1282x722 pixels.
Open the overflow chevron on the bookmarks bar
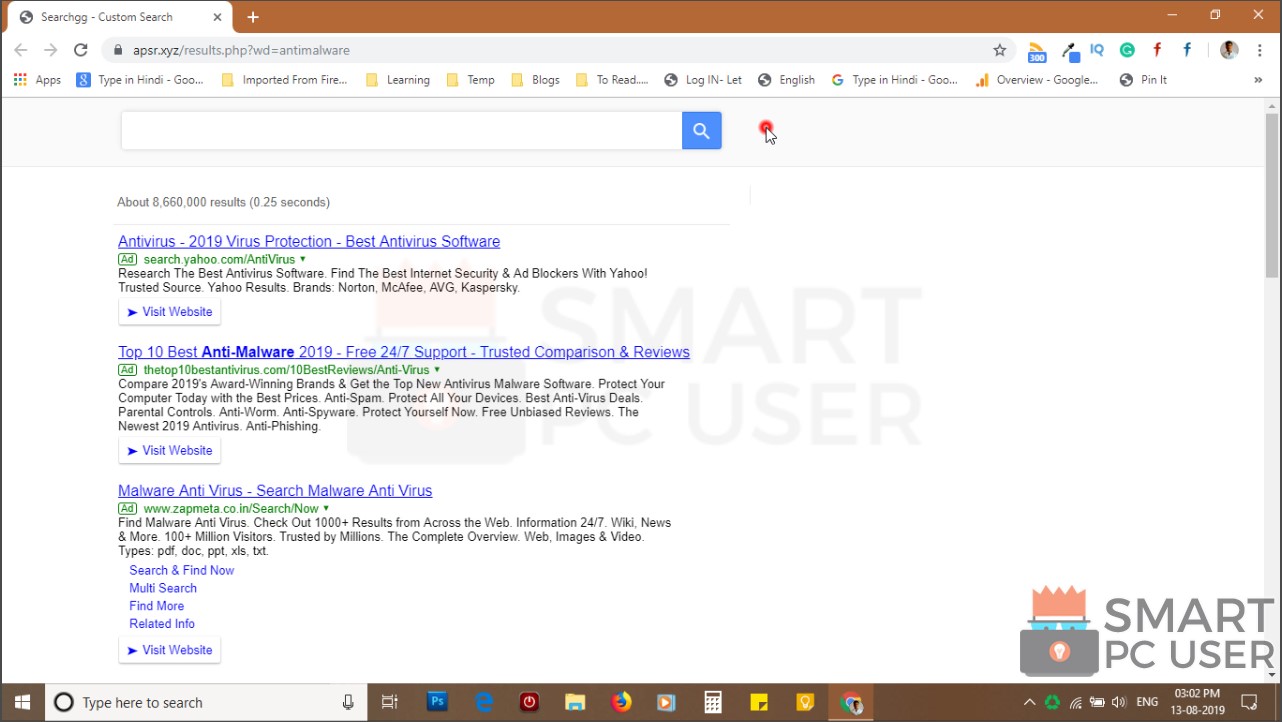click(1258, 79)
